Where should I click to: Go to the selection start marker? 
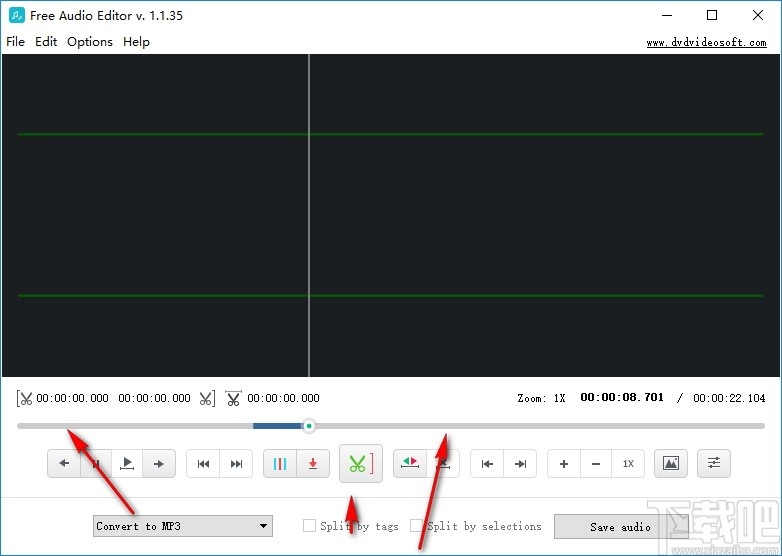coord(487,464)
